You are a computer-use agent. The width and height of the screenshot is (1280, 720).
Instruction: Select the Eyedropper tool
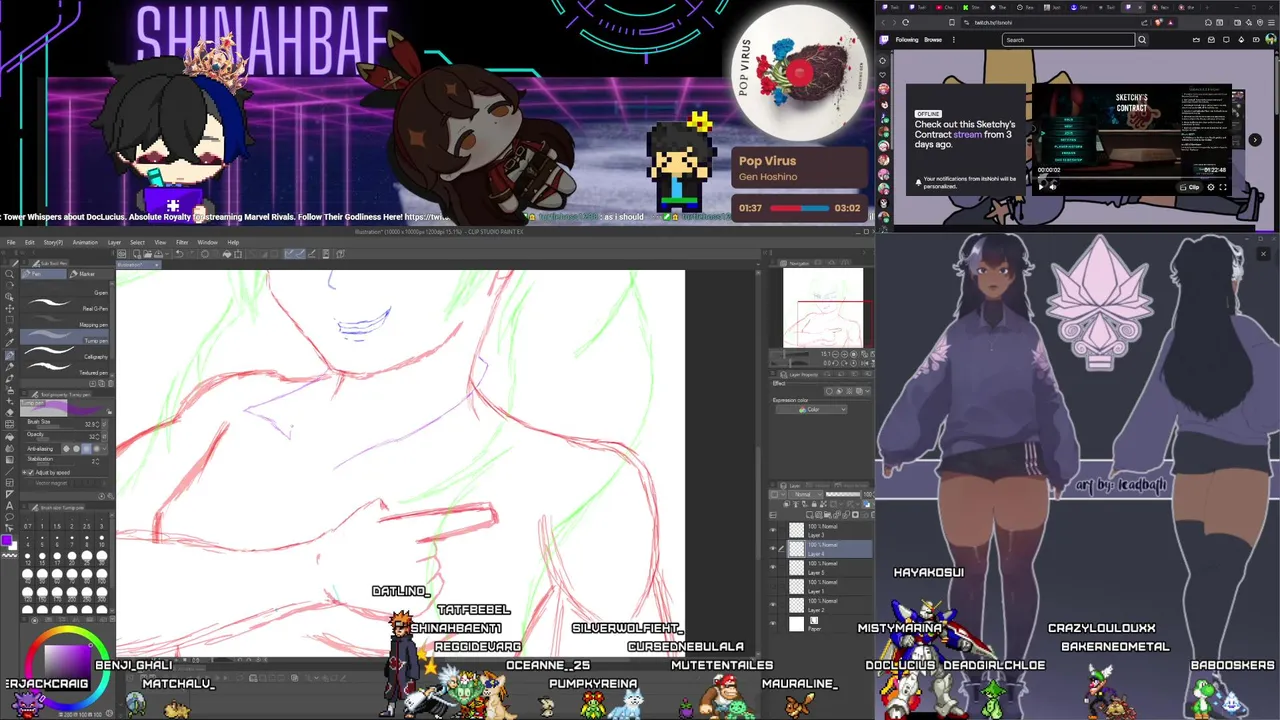coord(9,343)
